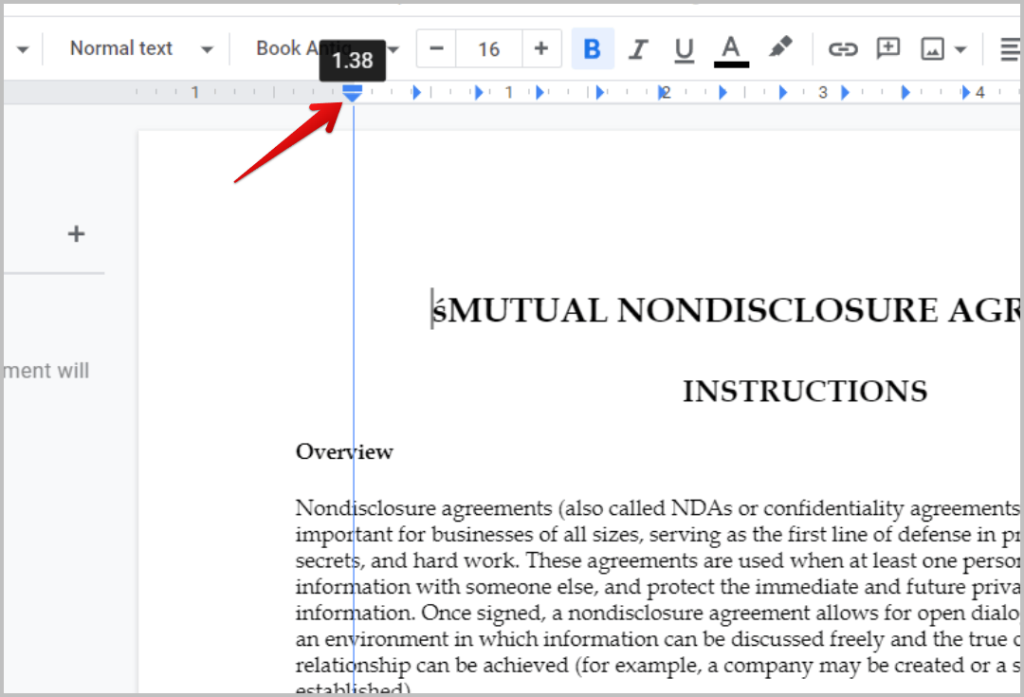Image resolution: width=1024 pixels, height=697 pixels.
Task: Toggle underline formatting
Action: coord(684,49)
